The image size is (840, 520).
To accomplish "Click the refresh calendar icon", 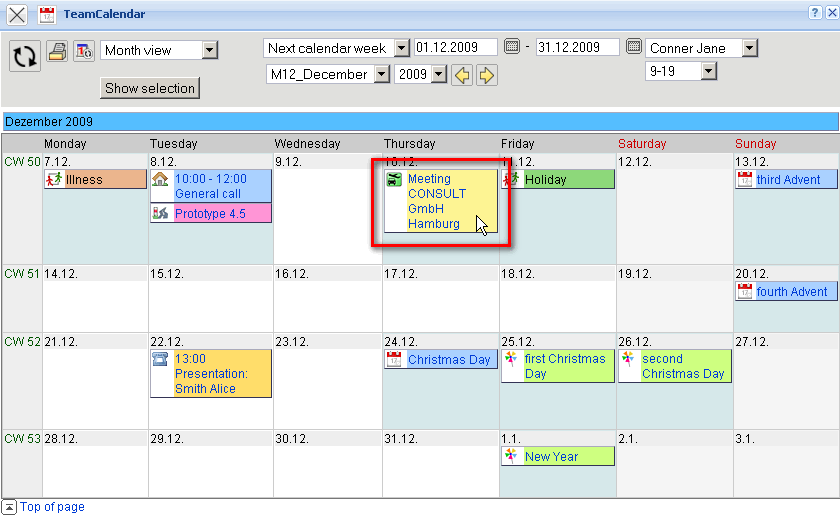I will [x=25, y=56].
